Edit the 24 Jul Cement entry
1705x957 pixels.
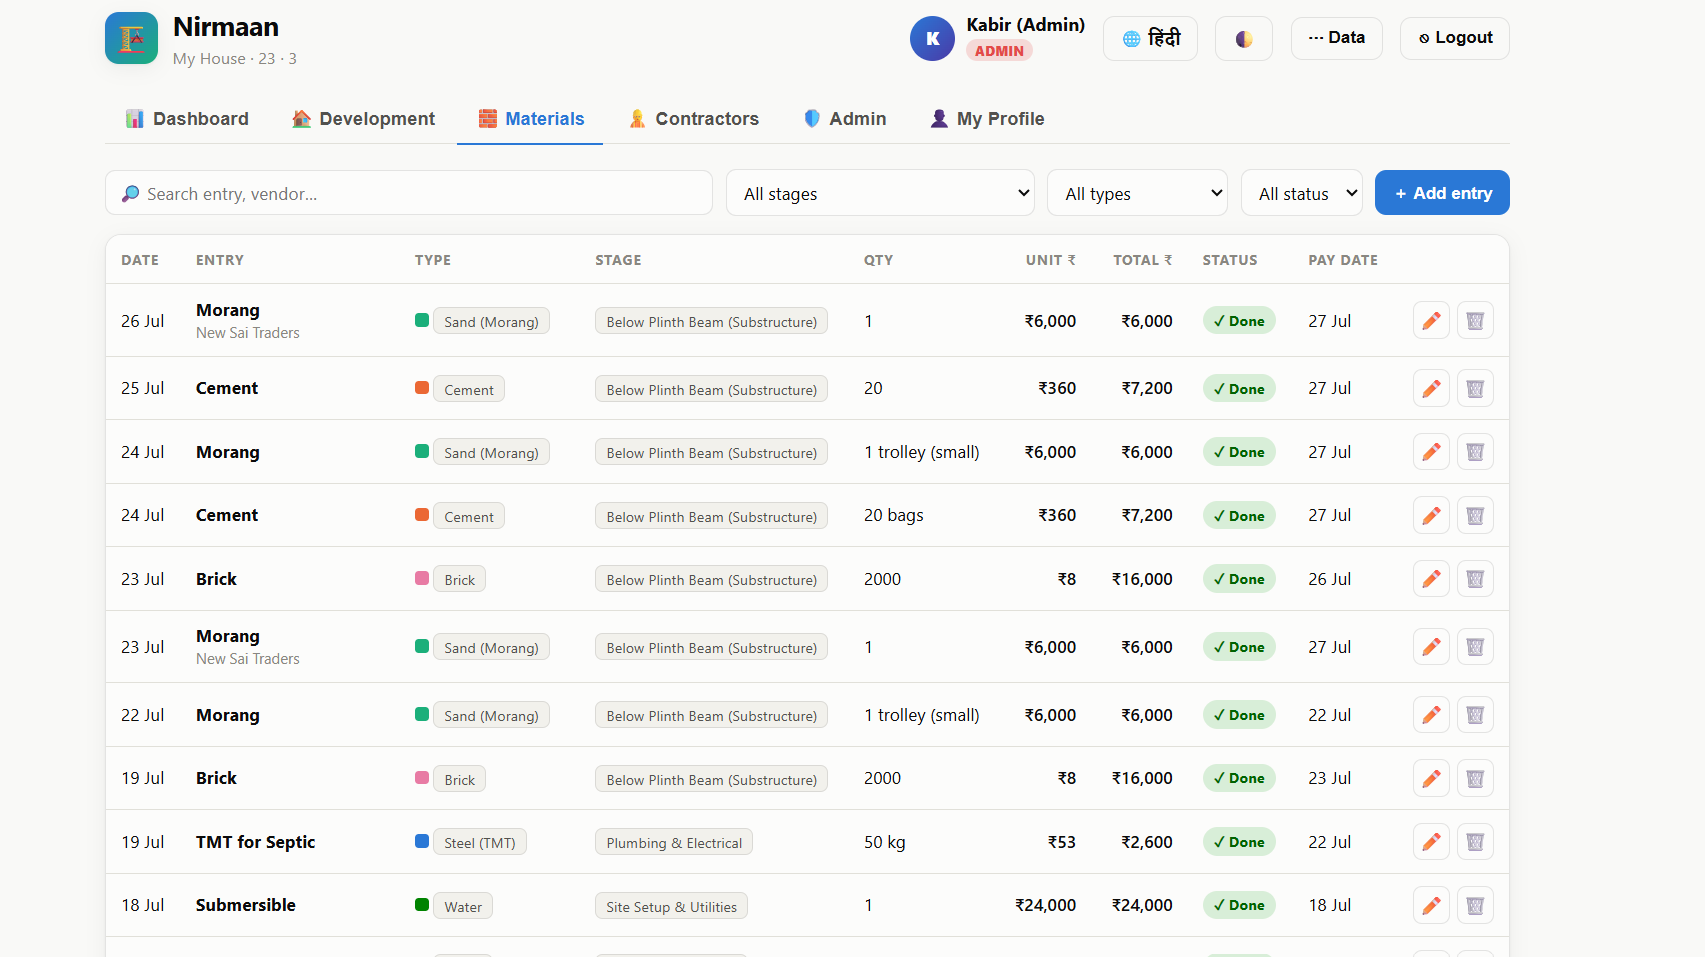(x=1431, y=515)
